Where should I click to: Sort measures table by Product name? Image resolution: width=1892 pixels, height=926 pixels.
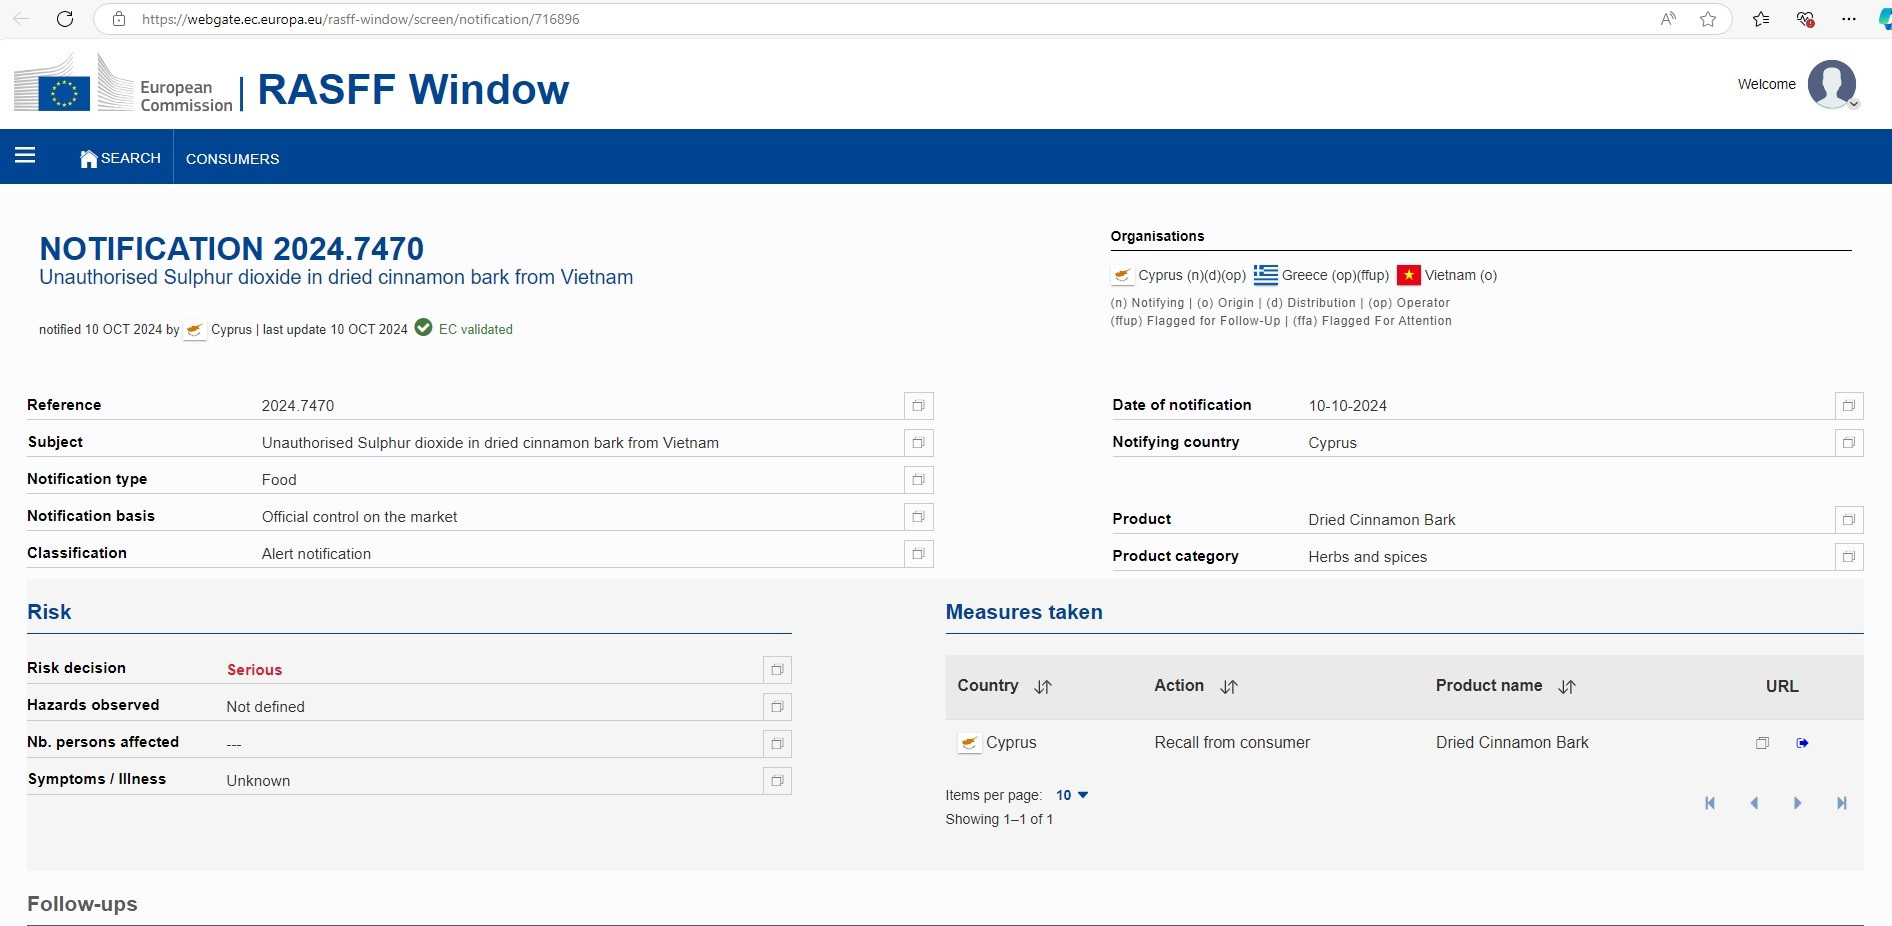(1567, 687)
